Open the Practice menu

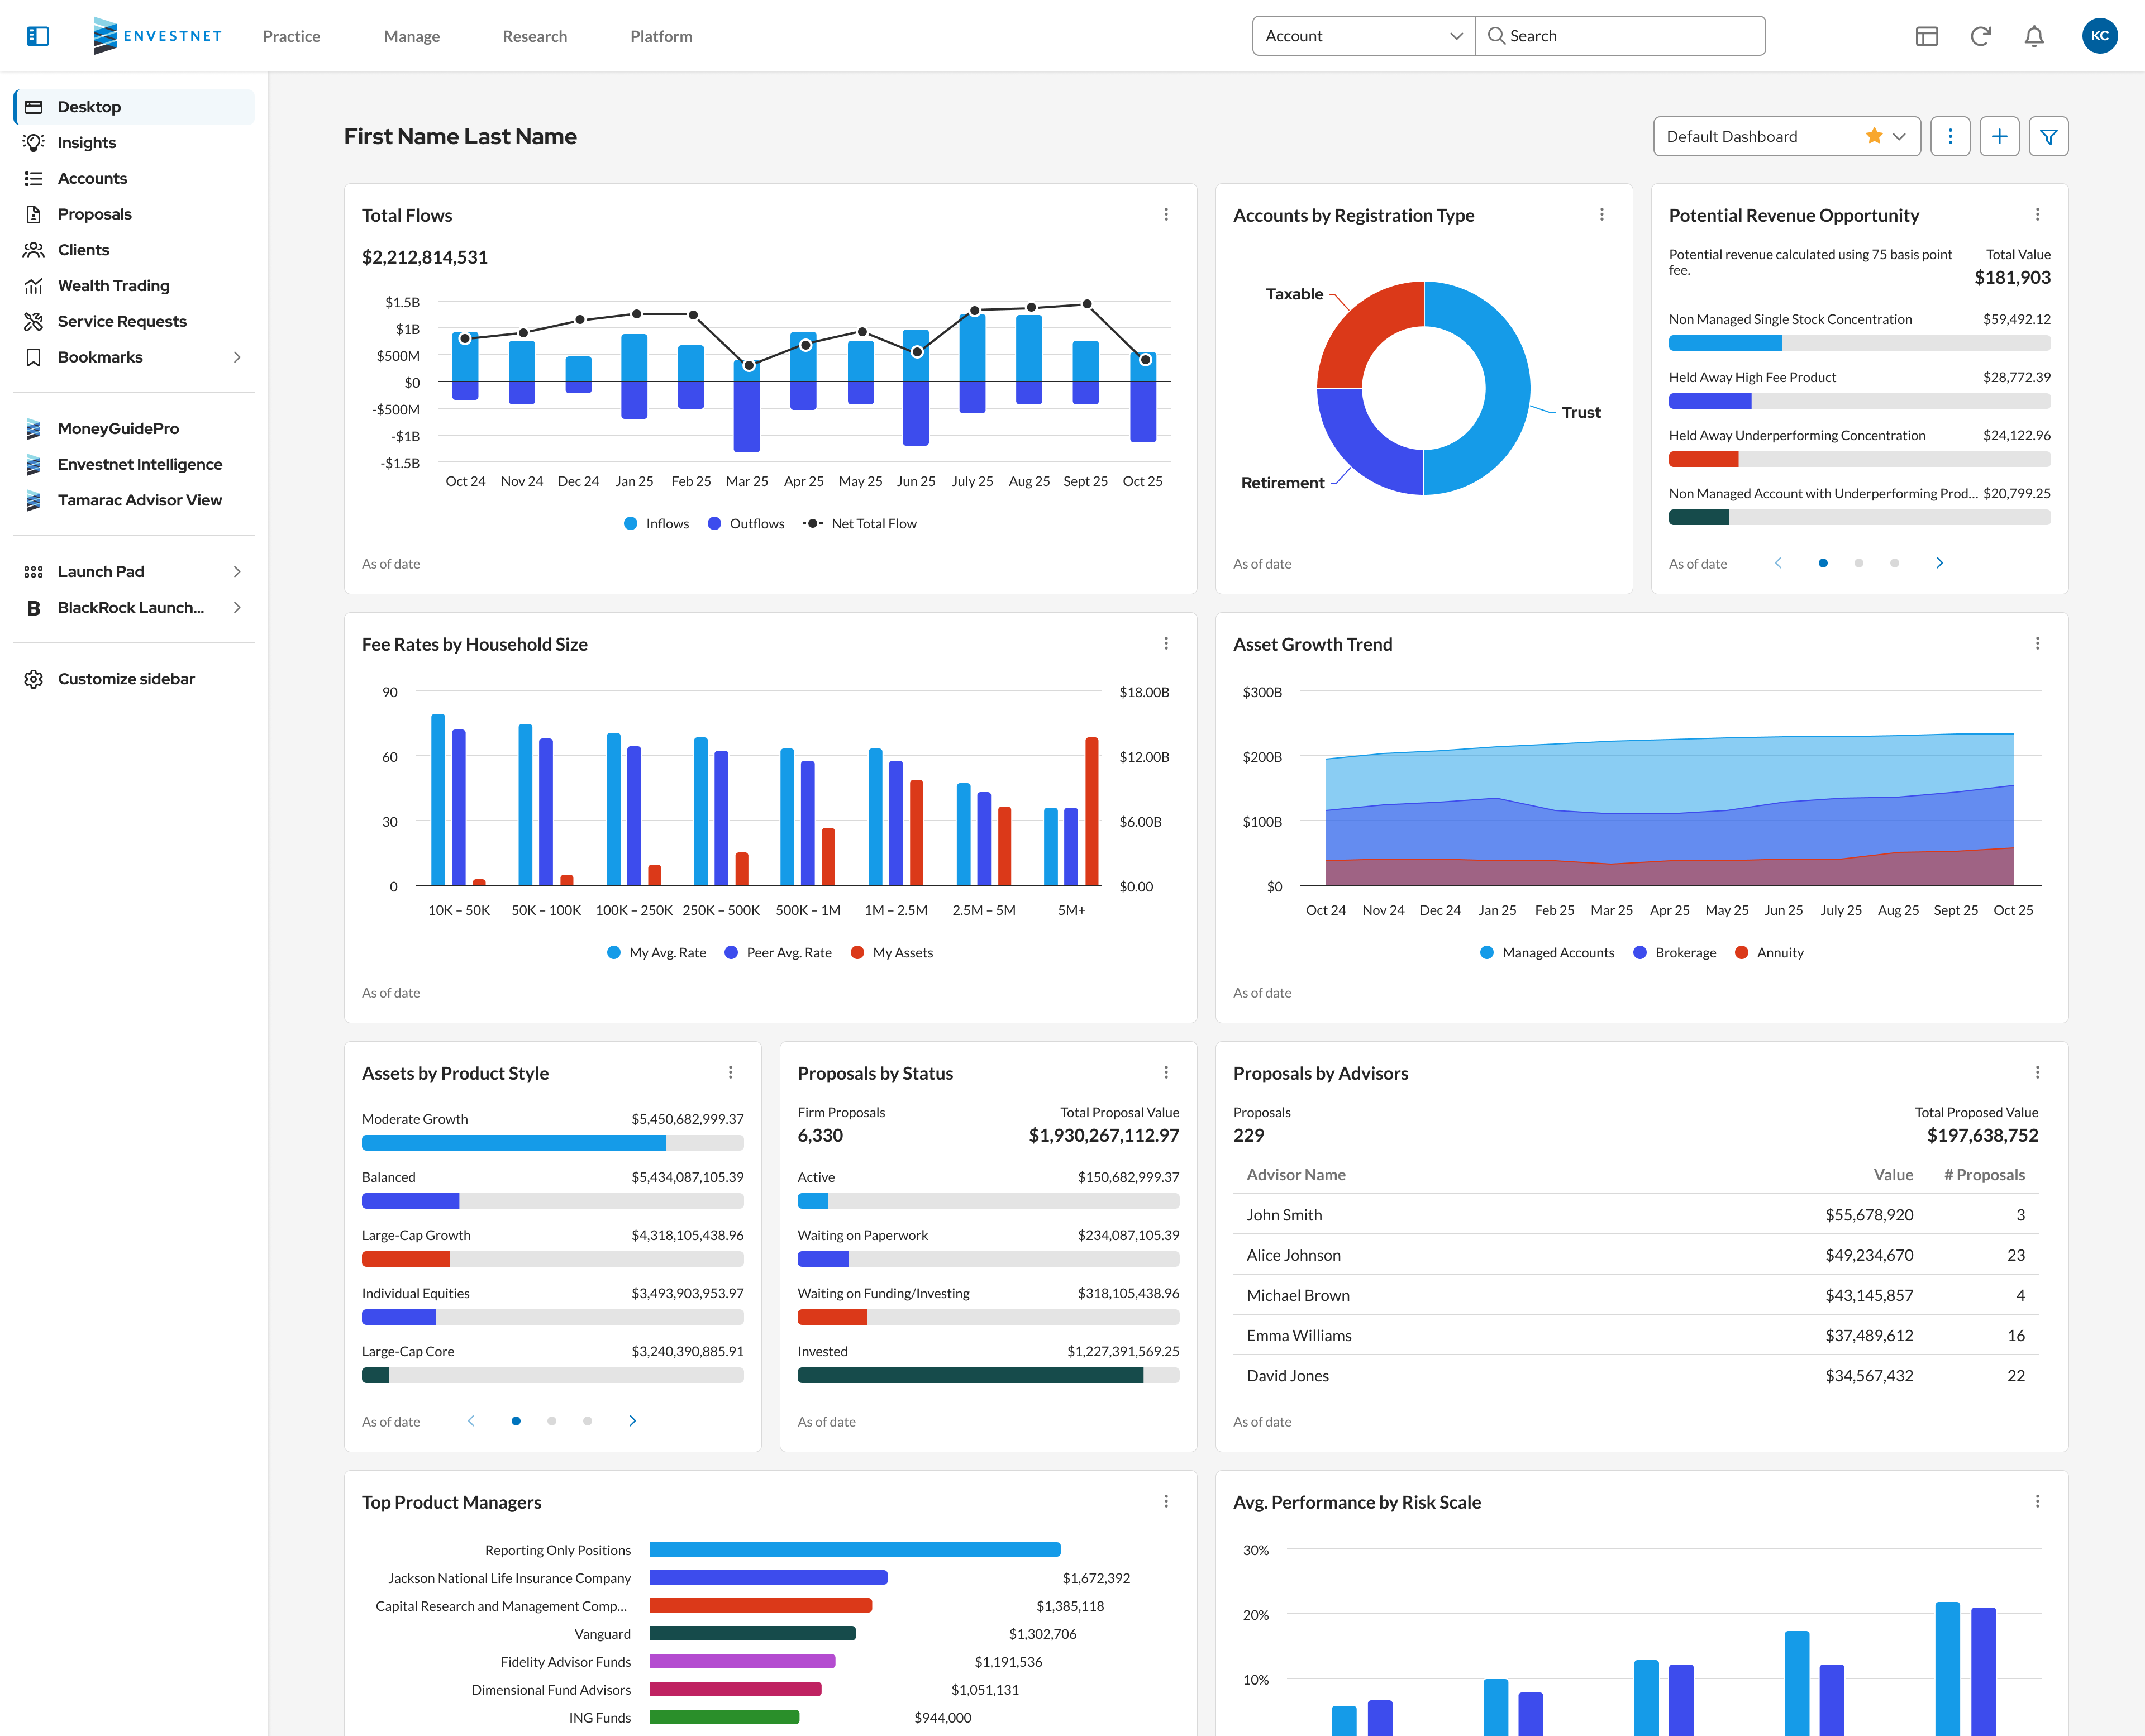coord(291,36)
